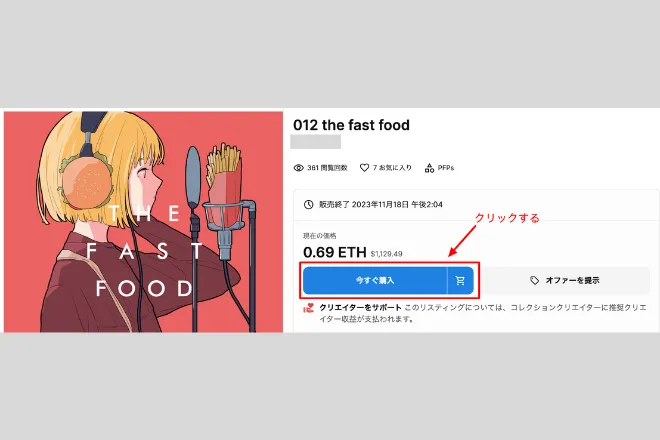Open the blurred collection name link
Image resolution: width=660 pixels, height=440 pixels.
tap(316, 142)
